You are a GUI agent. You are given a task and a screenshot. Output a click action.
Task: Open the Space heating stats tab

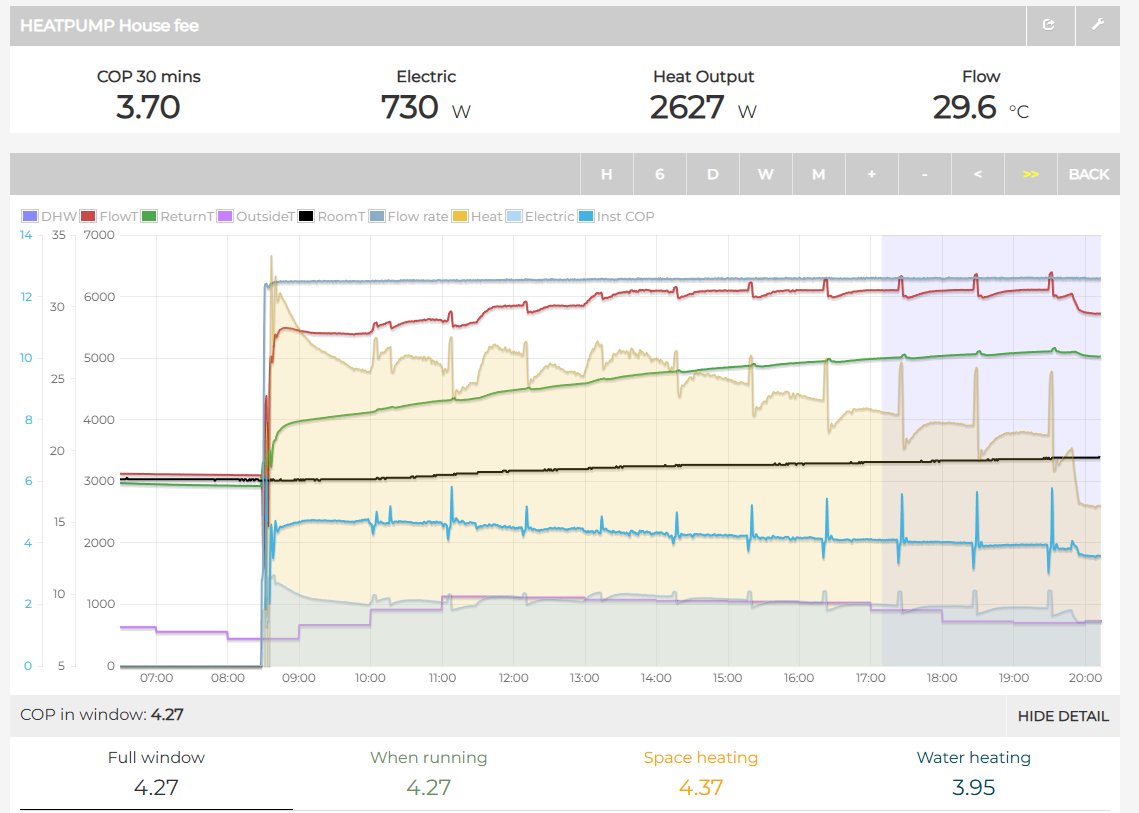point(700,774)
